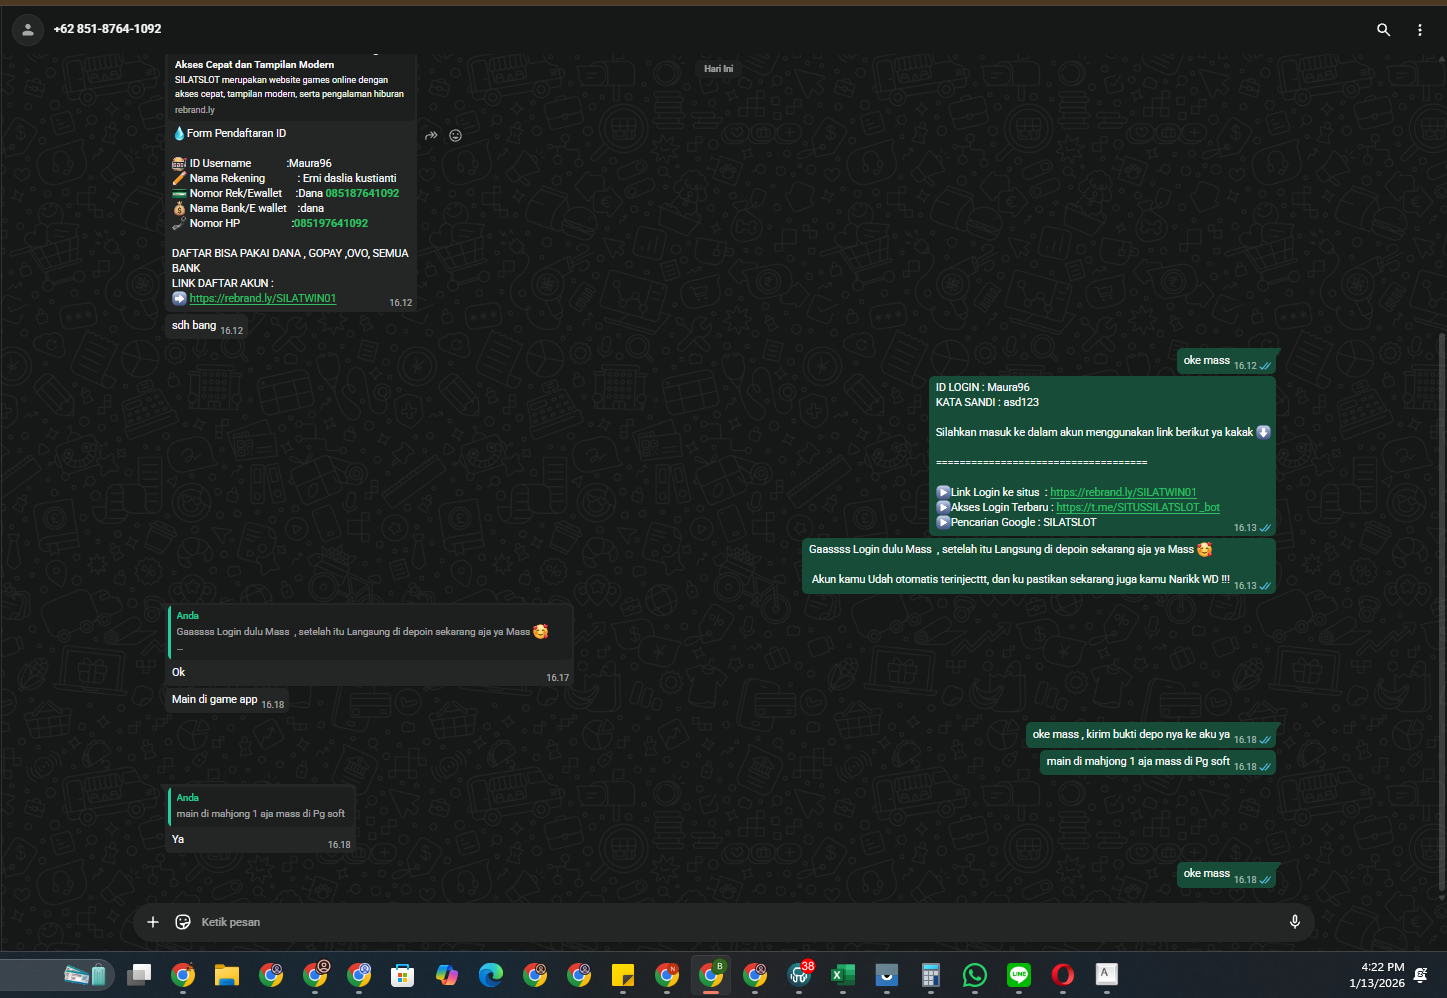Jump to the quoted "main di mahjong 1" reply
1447x998 pixels.
(x=260, y=806)
